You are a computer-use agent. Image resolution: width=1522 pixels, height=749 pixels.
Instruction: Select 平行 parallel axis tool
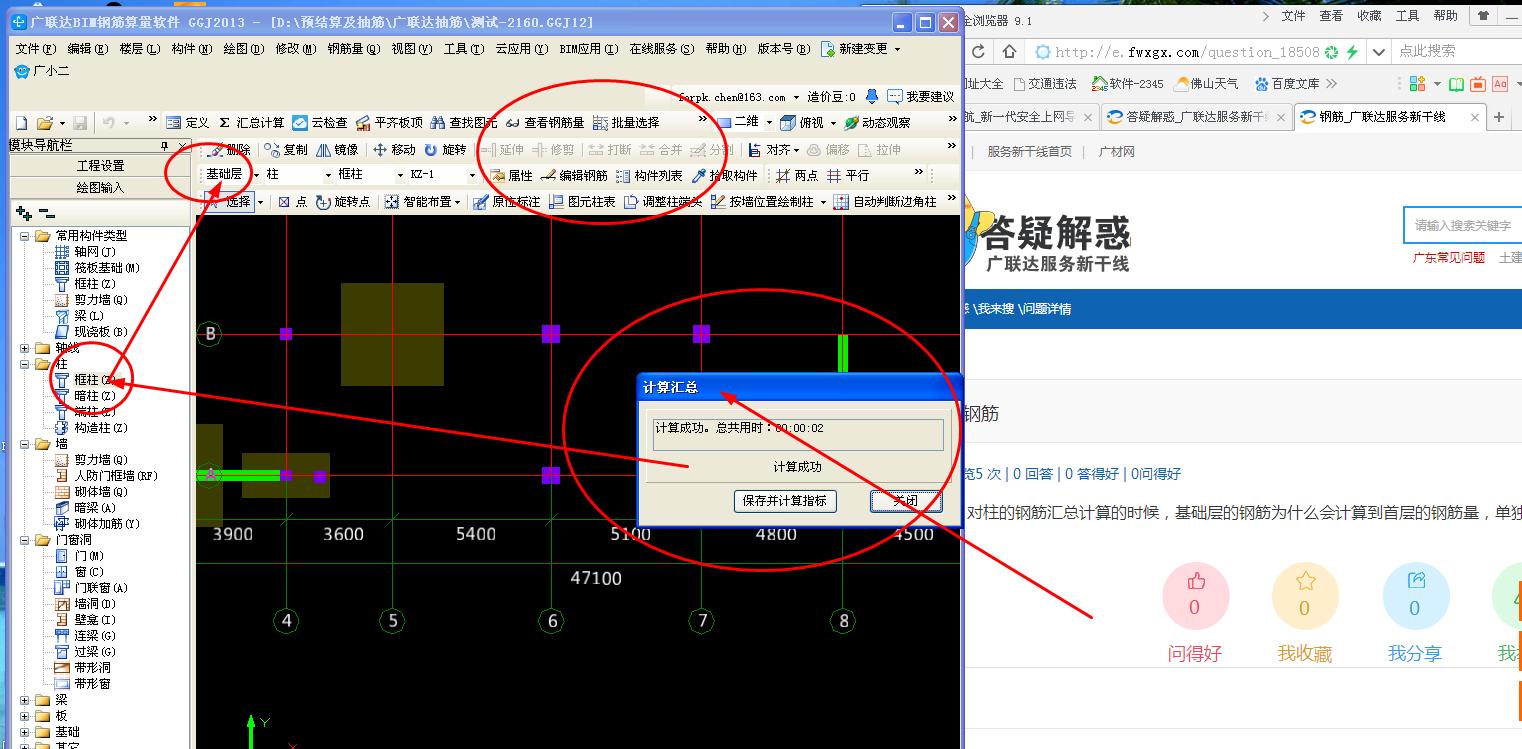(848, 175)
